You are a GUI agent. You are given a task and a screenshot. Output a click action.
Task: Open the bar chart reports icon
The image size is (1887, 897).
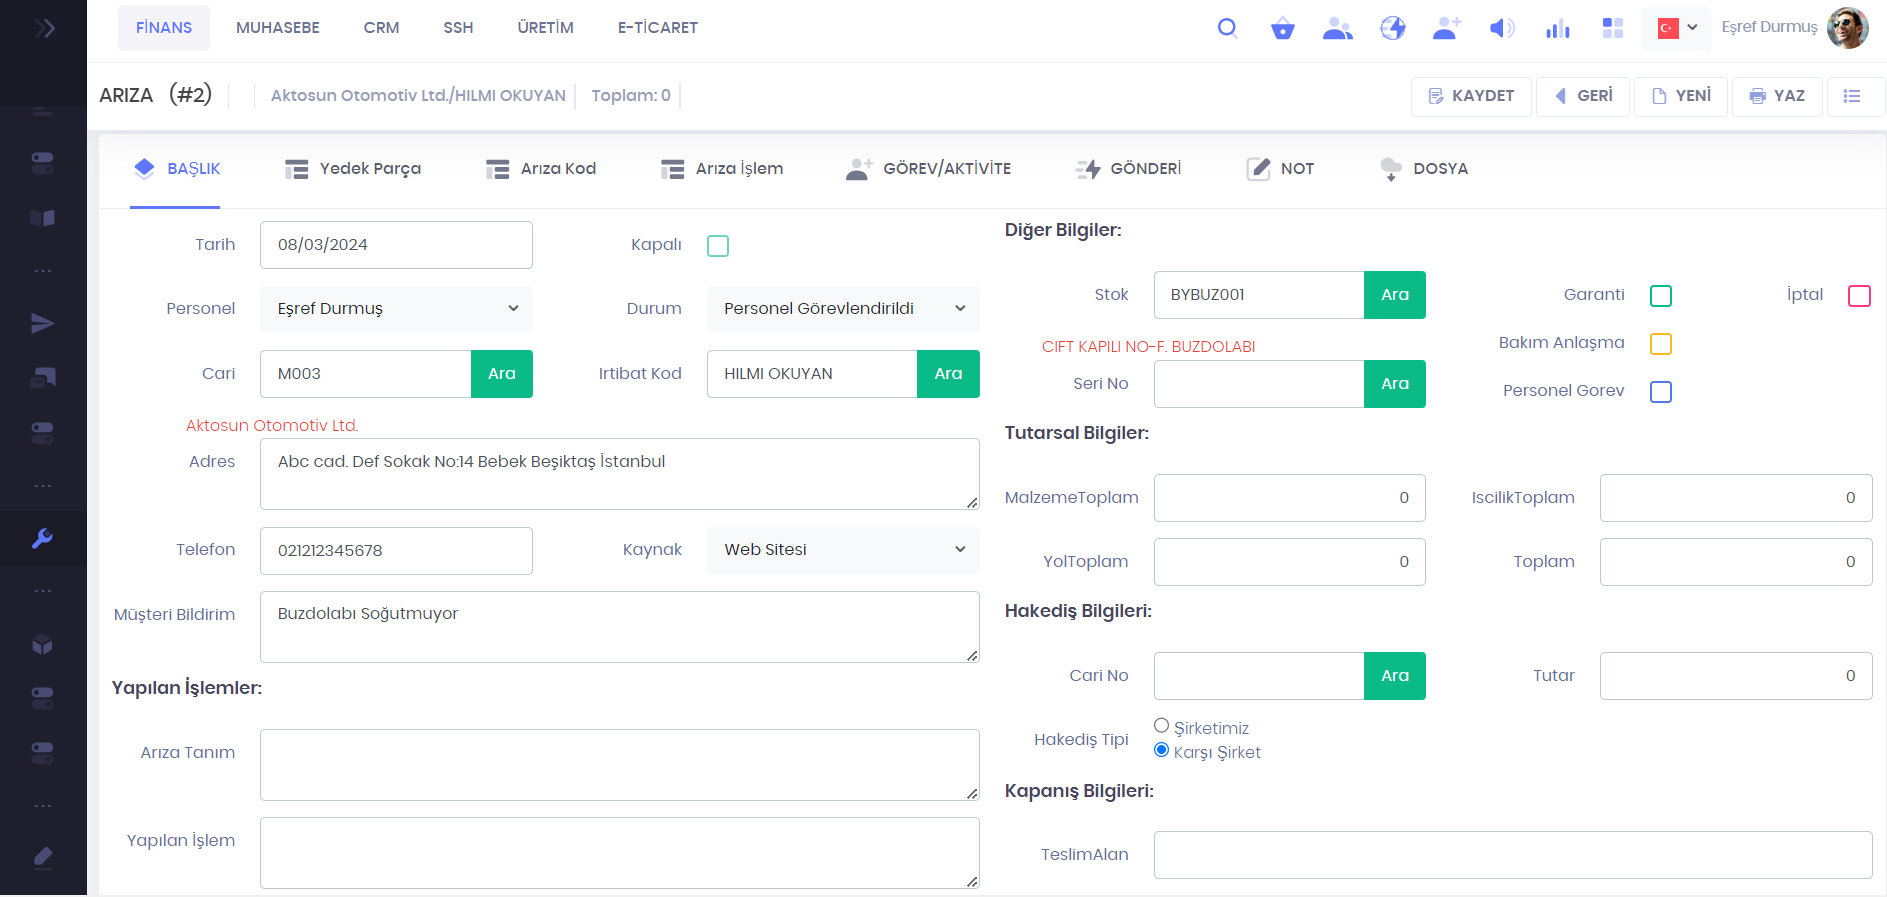click(1557, 28)
